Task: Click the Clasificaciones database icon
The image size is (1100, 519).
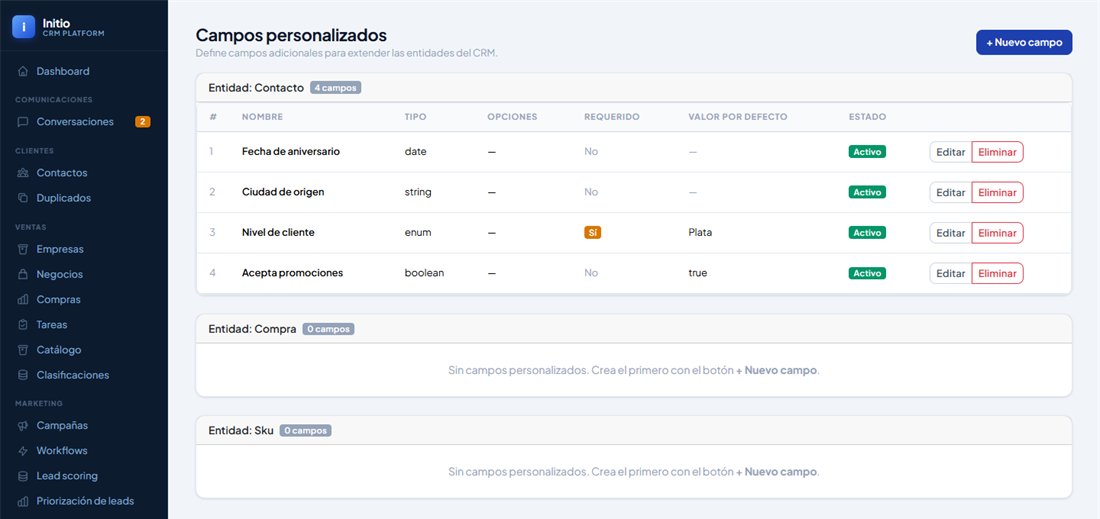Action: [23, 375]
